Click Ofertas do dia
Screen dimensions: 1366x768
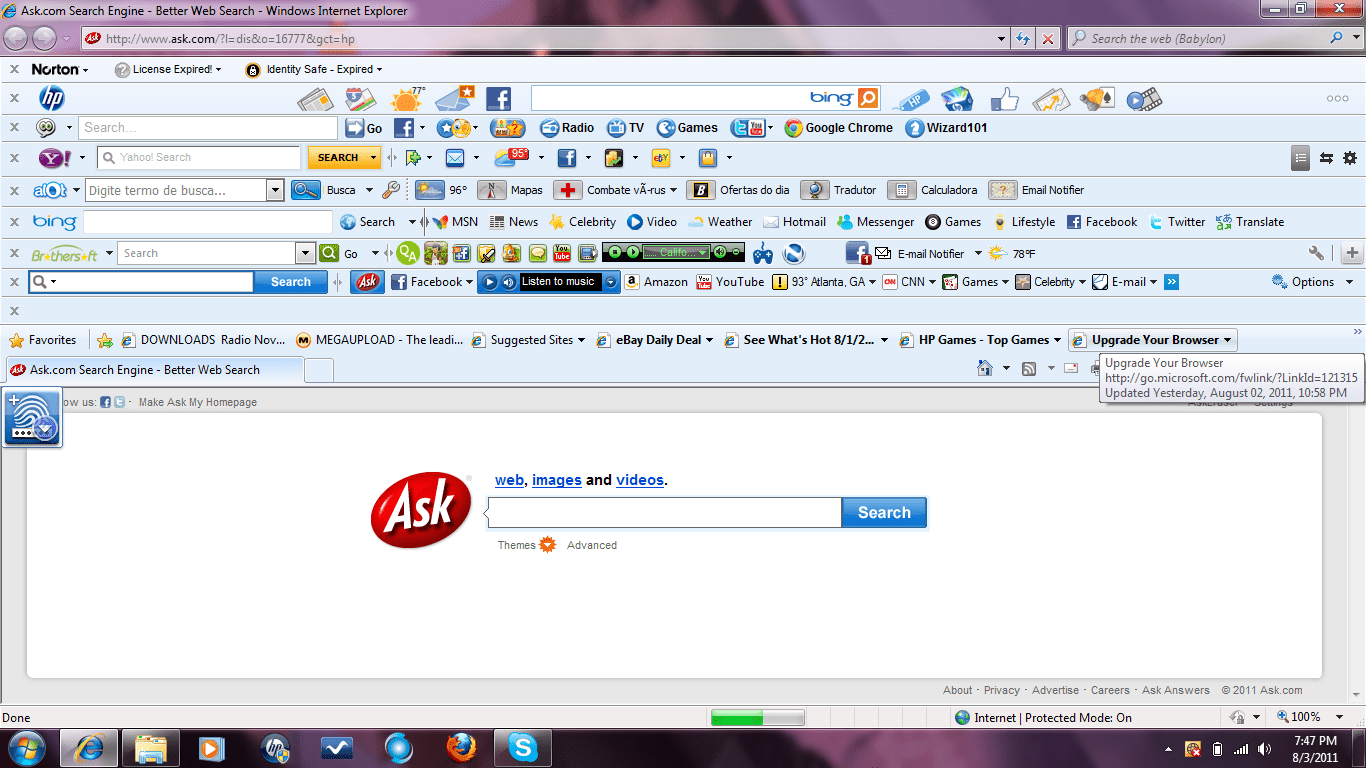pyautogui.click(x=738, y=190)
